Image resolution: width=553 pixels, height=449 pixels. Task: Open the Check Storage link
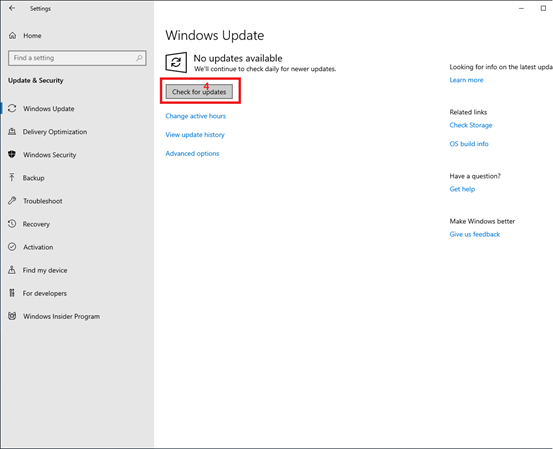coord(471,125)
